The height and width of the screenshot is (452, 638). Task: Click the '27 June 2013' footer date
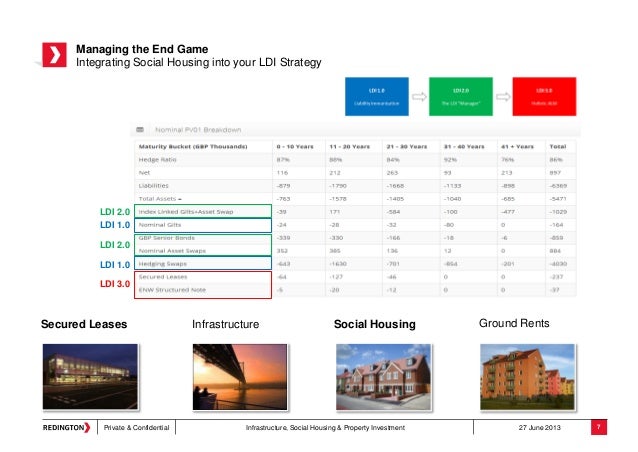(x=540, y=428)
